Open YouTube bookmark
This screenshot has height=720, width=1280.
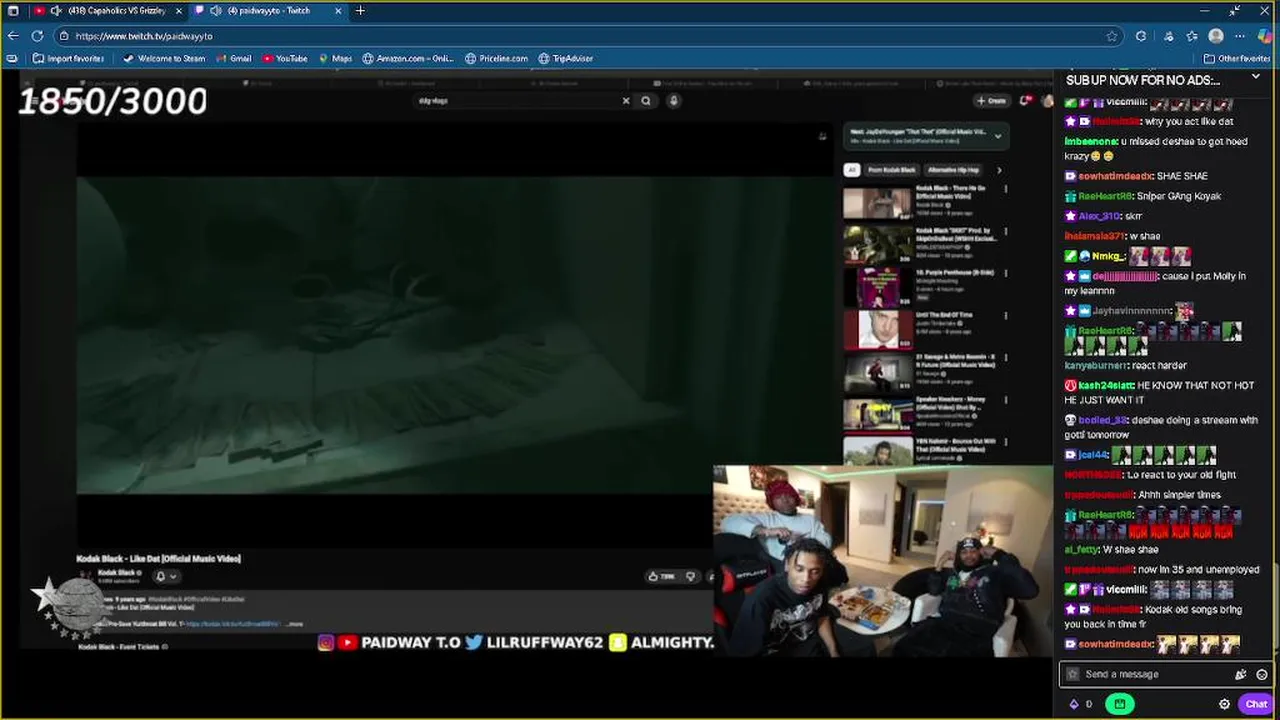(x=285, y=59)
